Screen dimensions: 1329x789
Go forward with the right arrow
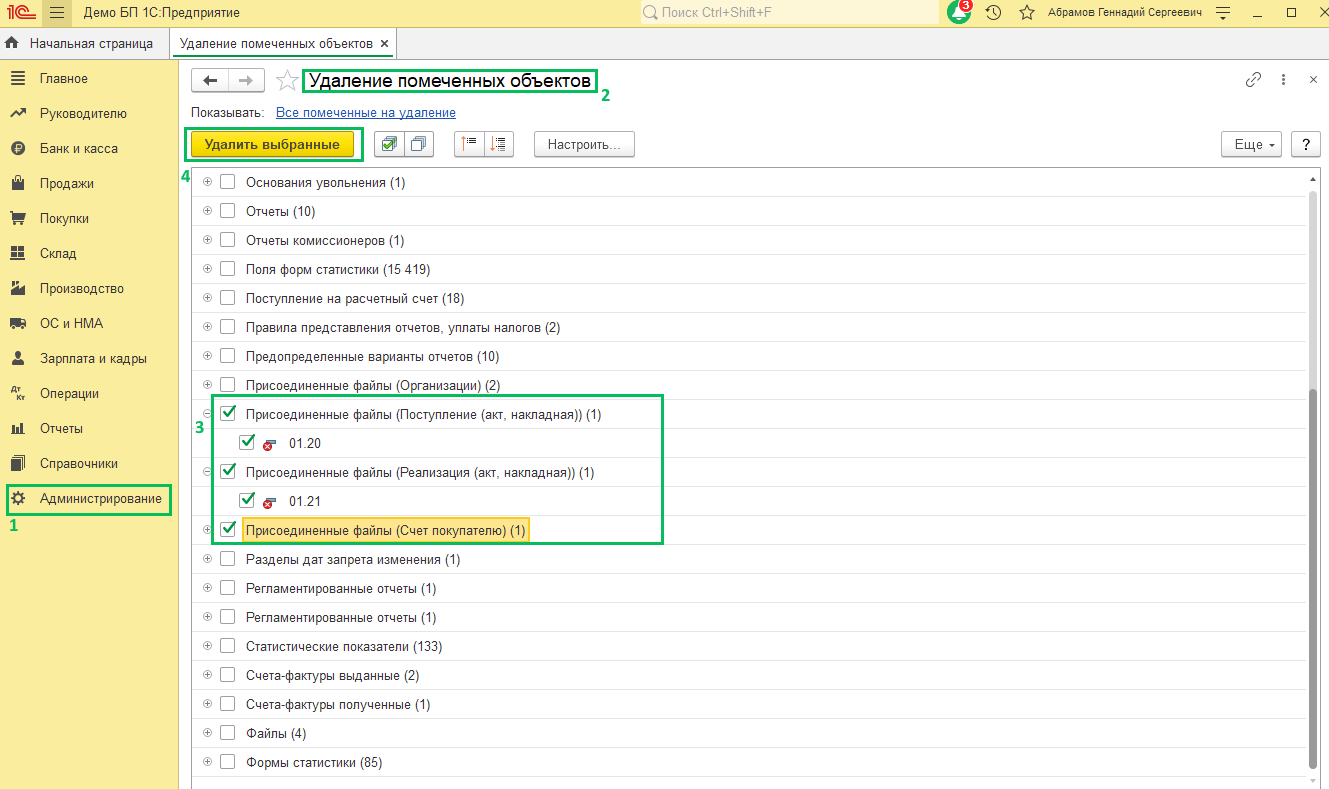click(246, 81)
